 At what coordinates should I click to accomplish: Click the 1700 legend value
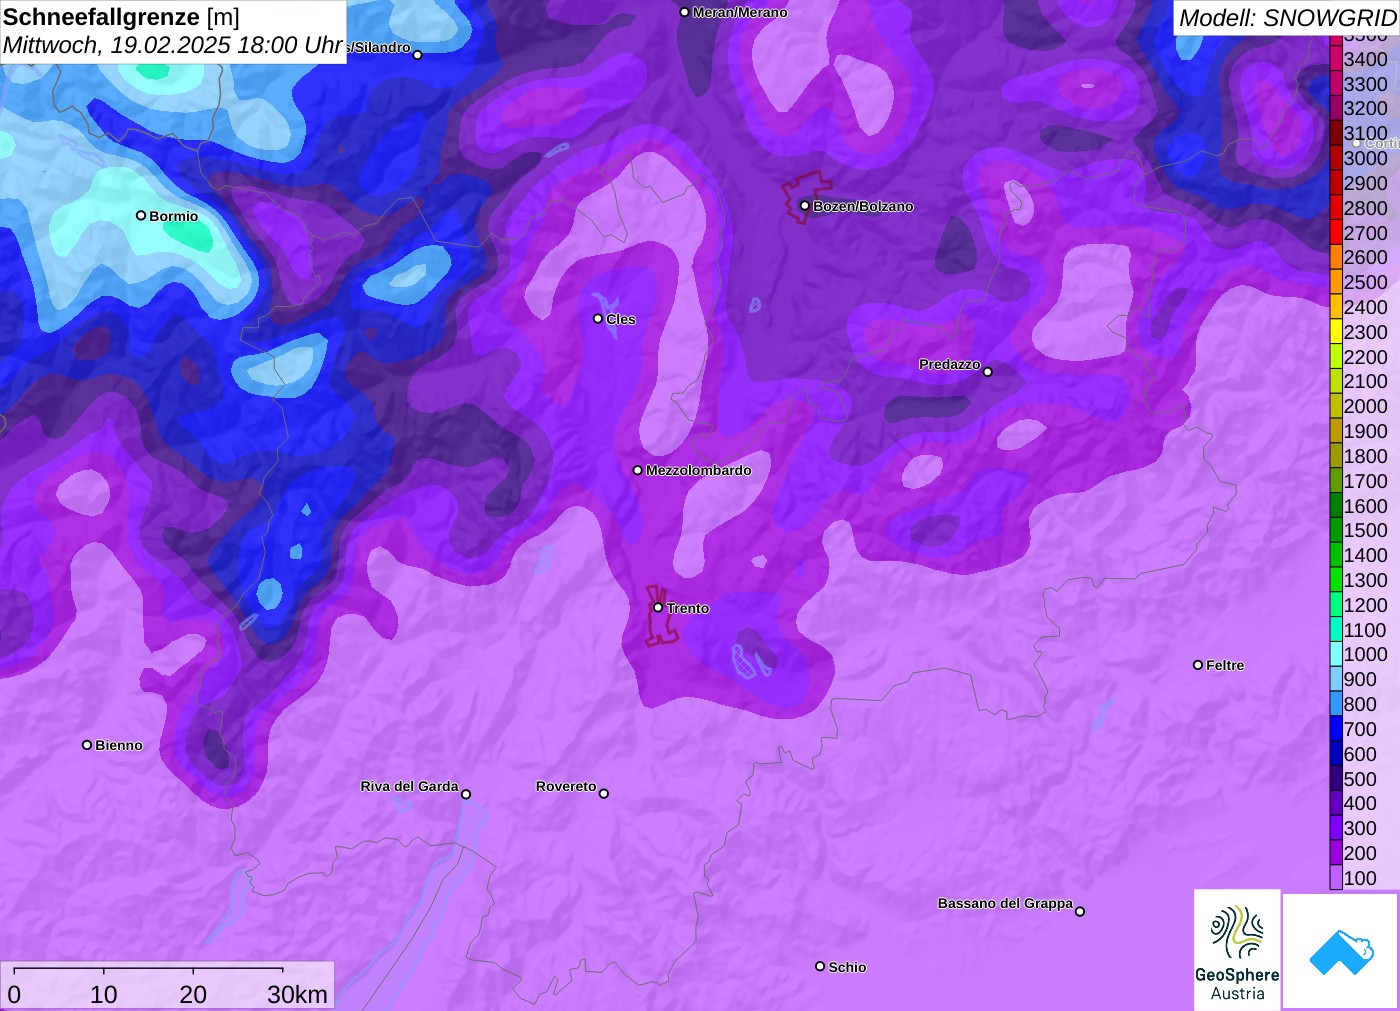[x=1366, y=481]
